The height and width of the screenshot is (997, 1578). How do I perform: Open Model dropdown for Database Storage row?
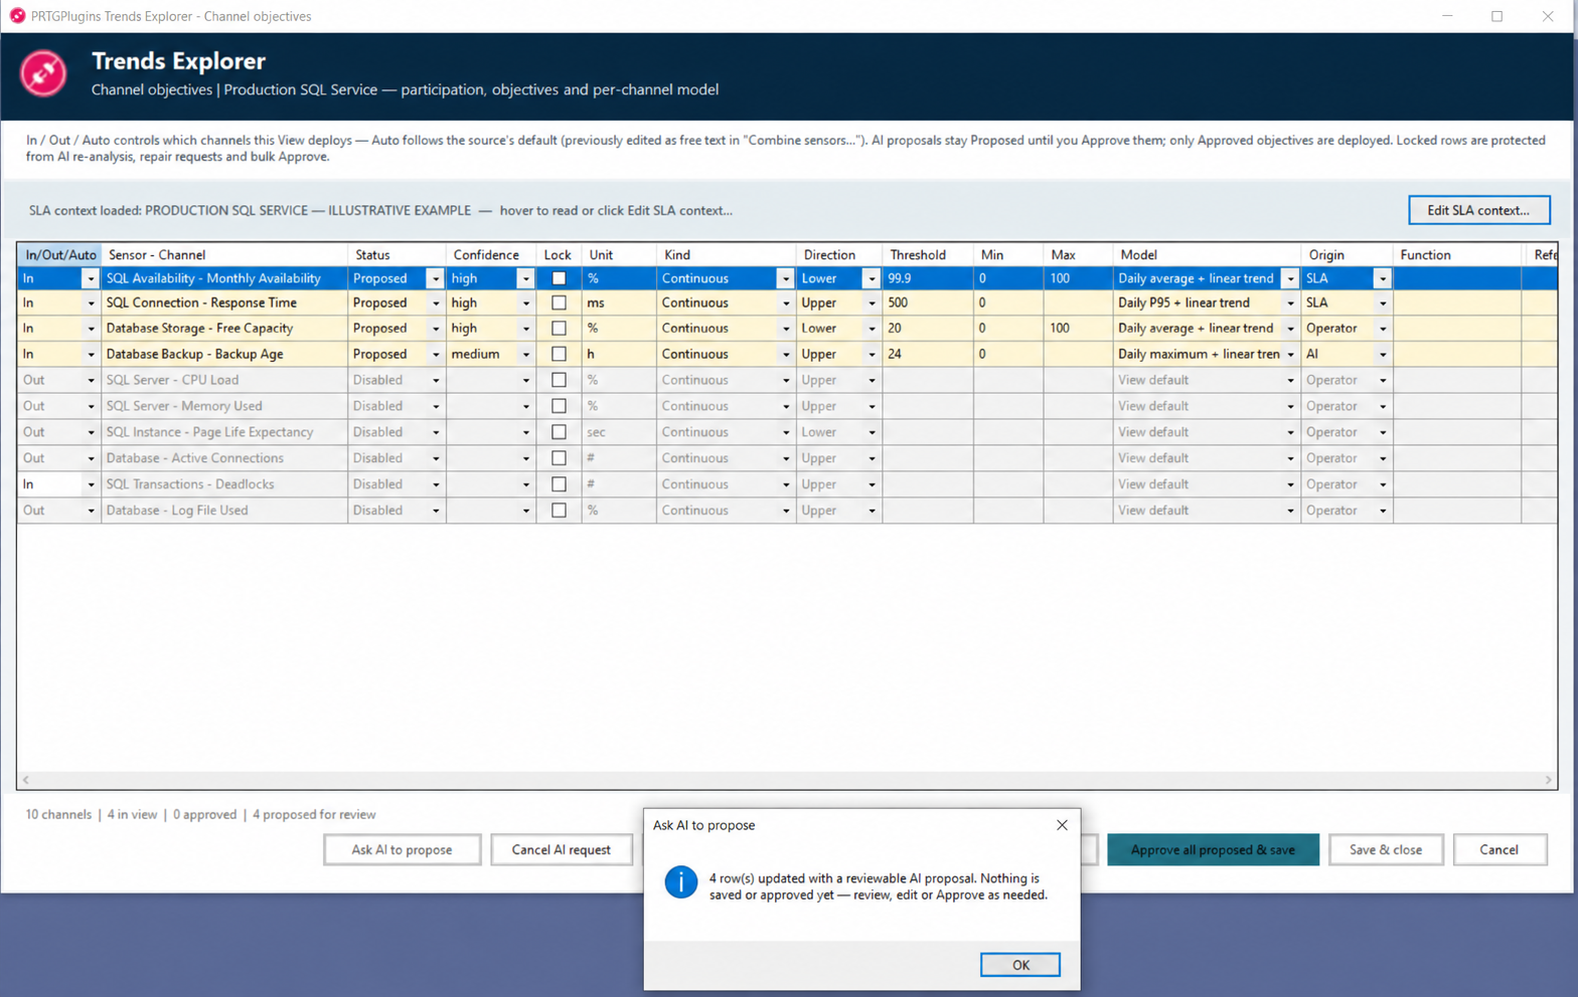(x=1290, y=328)
